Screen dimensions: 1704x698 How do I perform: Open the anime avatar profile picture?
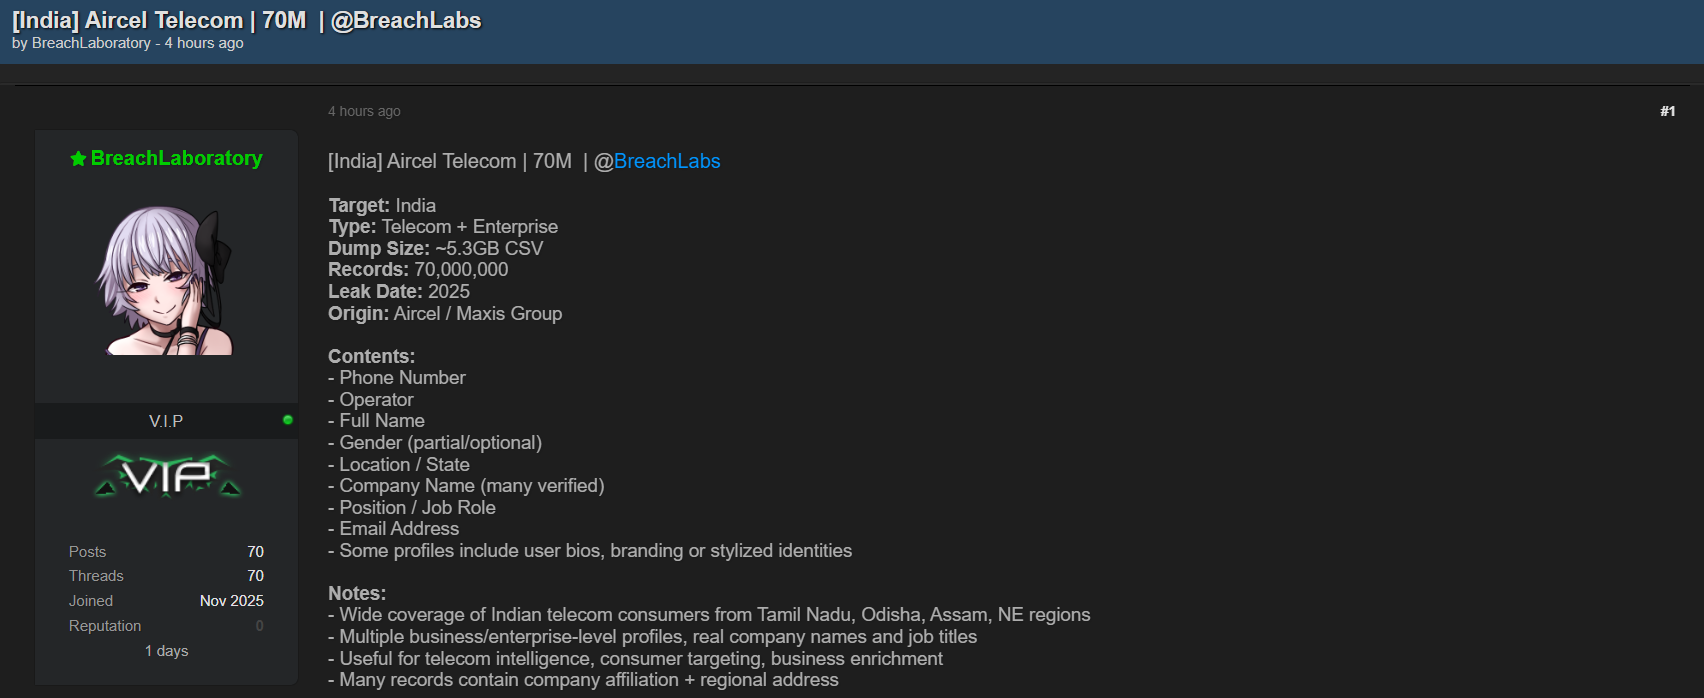pos(166,281)
